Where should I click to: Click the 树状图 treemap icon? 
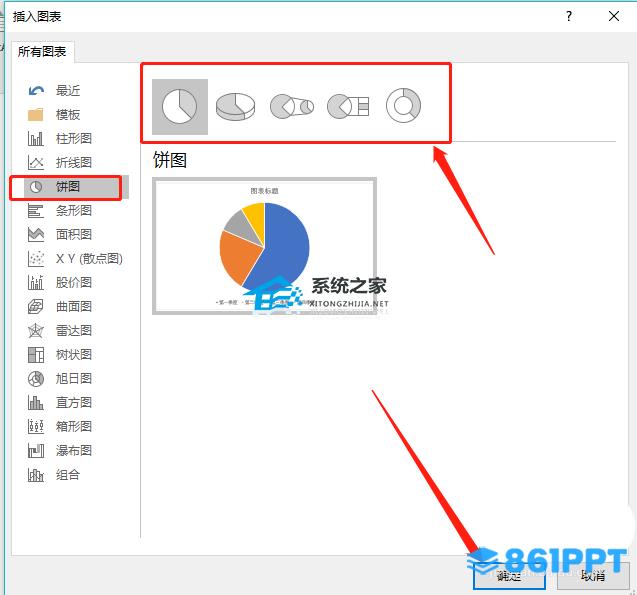coord(36,355)
